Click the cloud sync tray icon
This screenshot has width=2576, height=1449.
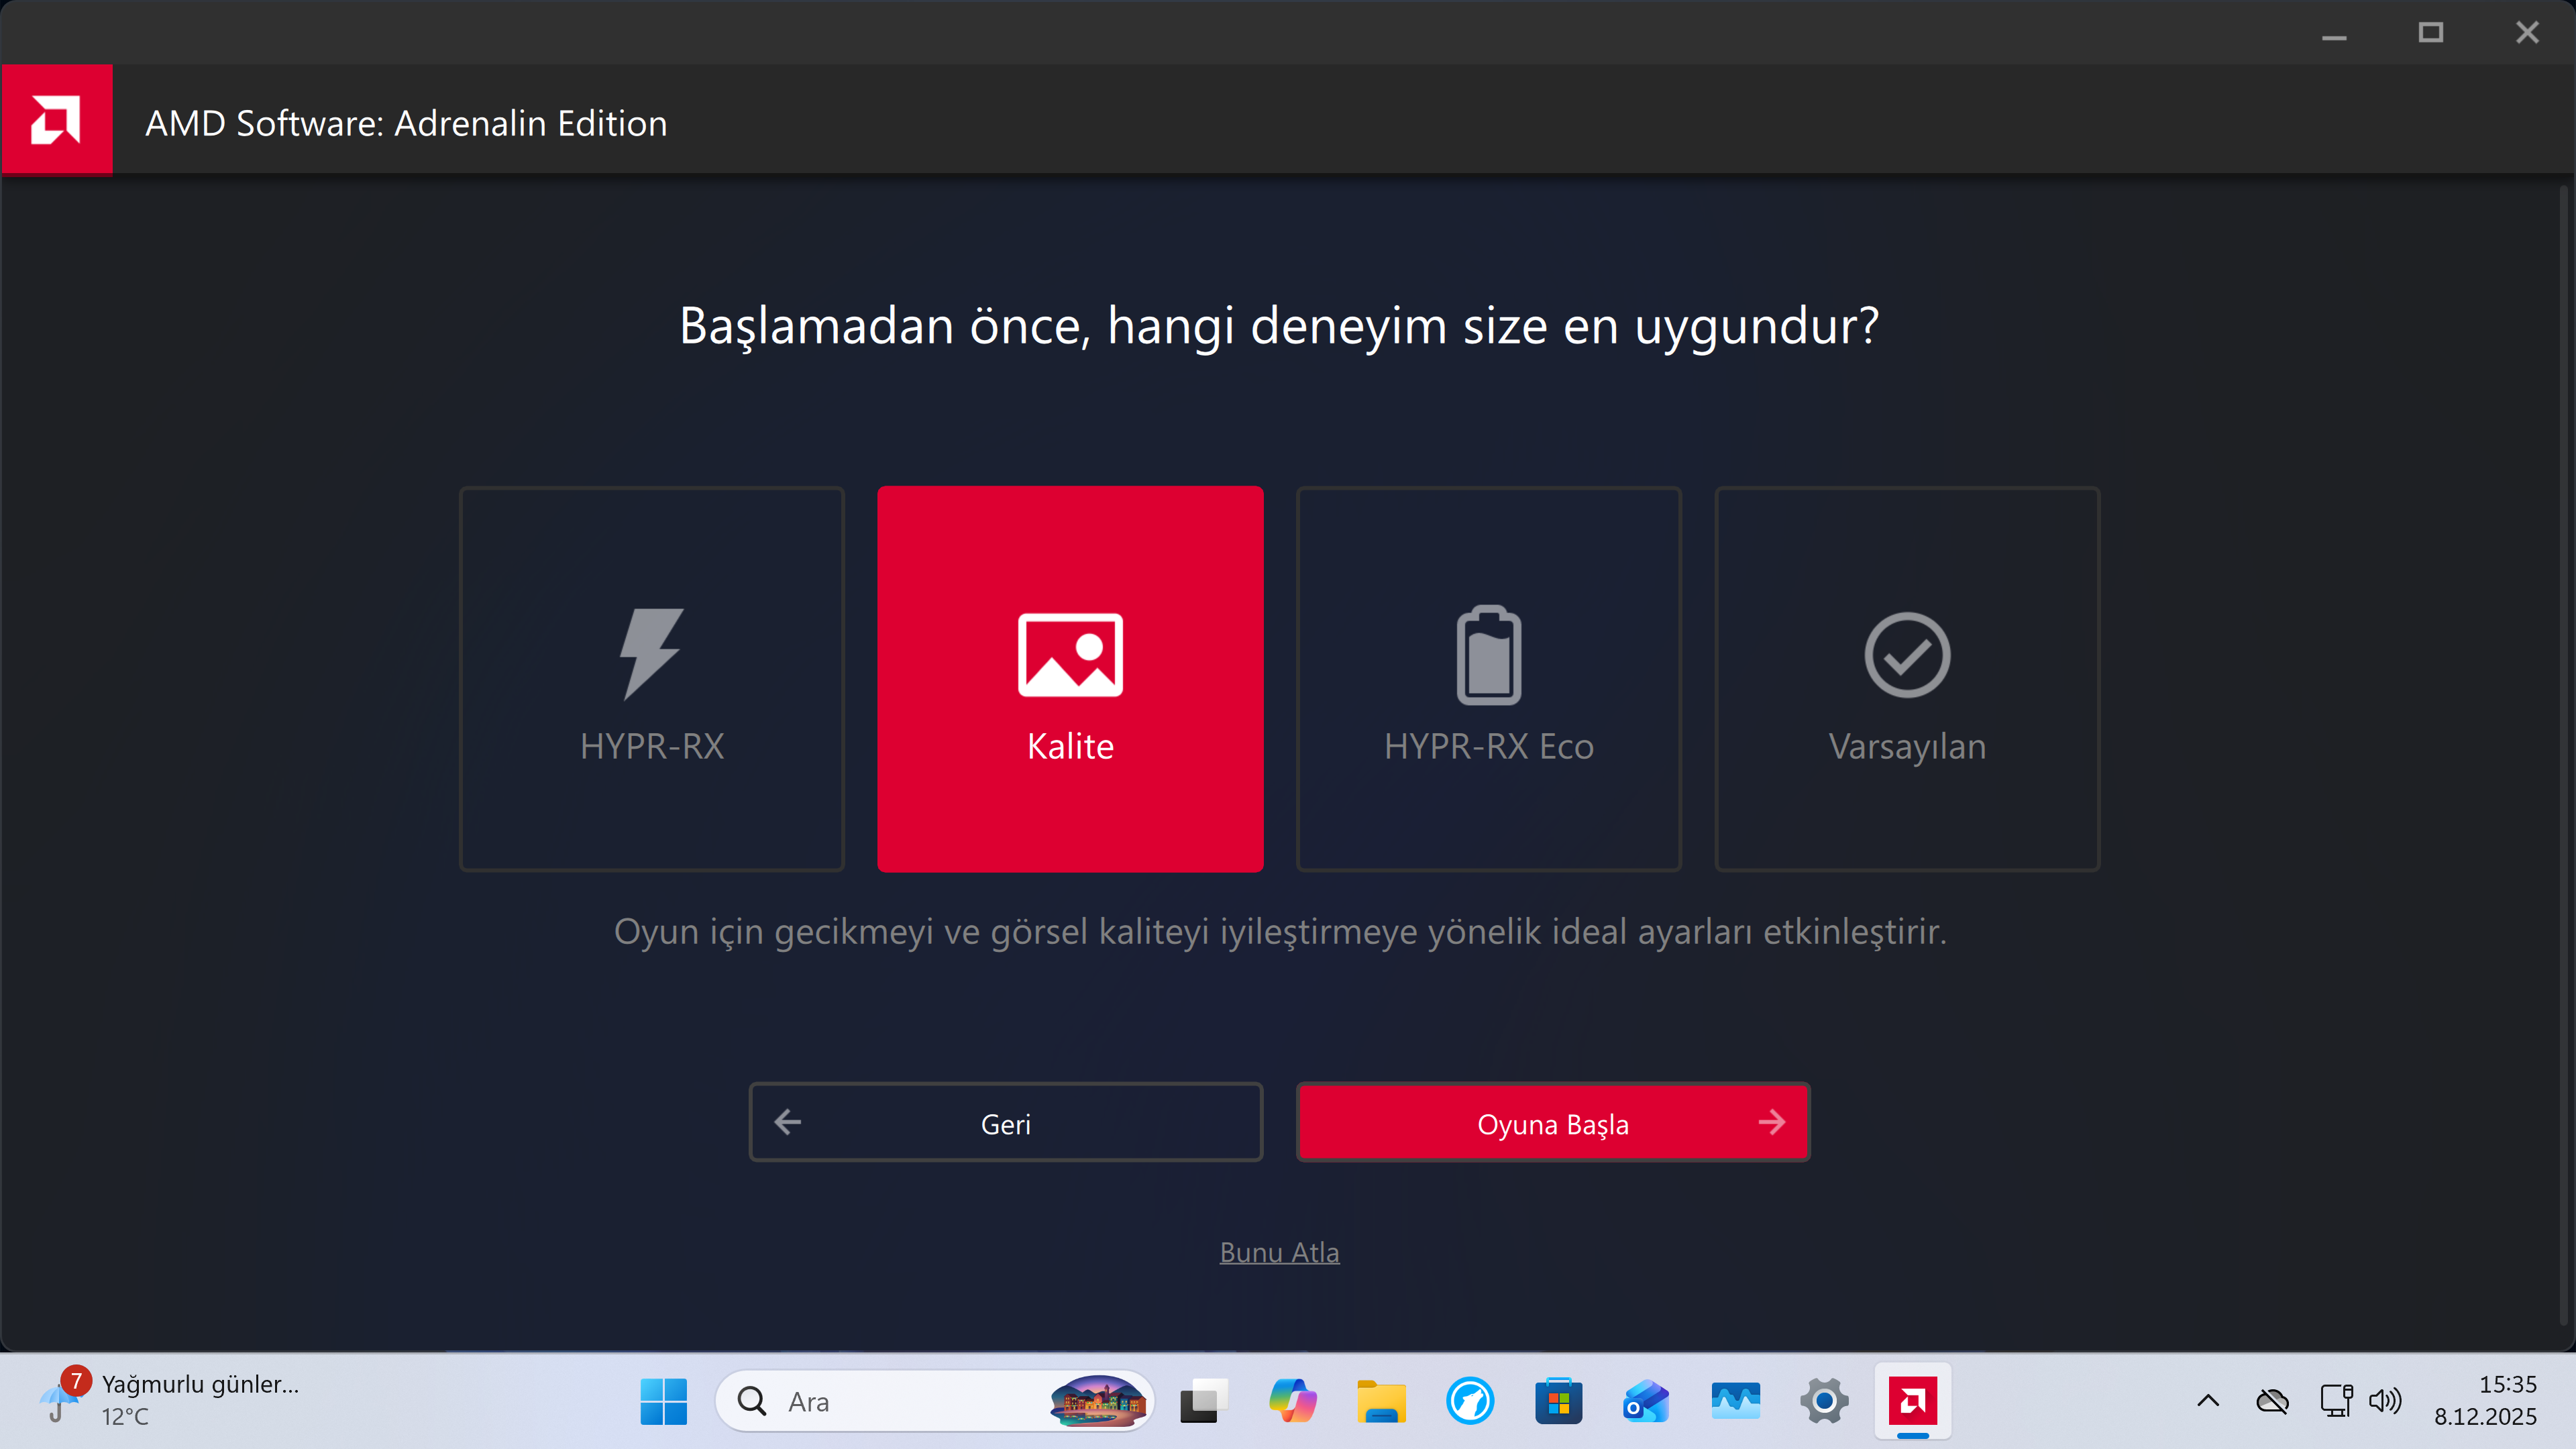[x=2272, y=1401]
